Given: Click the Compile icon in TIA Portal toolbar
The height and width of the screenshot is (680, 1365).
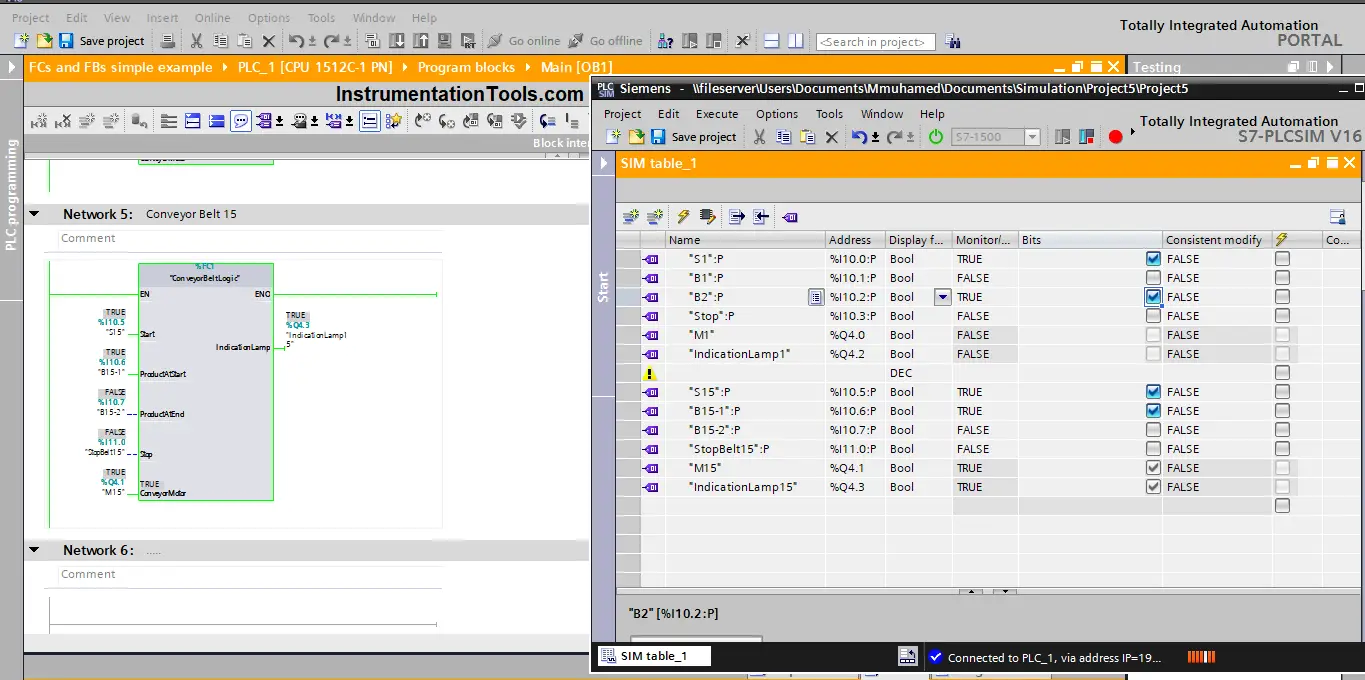Looking at the screenshot, I should pos(372,41).
